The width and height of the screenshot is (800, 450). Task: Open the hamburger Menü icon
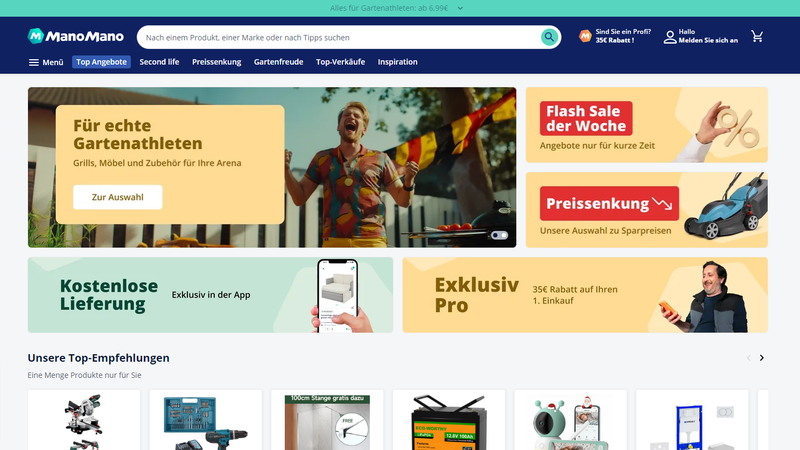(34, 62)
